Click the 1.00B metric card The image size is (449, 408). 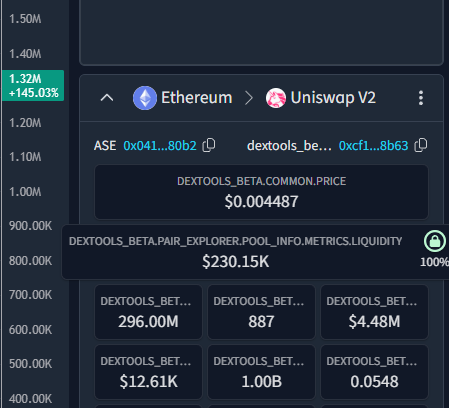[x=261, y=372]
